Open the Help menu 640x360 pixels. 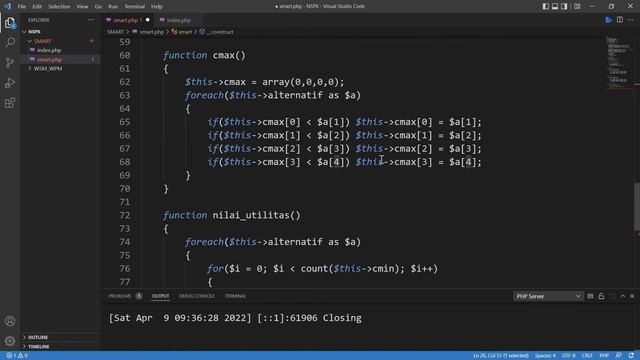(157, 7)
